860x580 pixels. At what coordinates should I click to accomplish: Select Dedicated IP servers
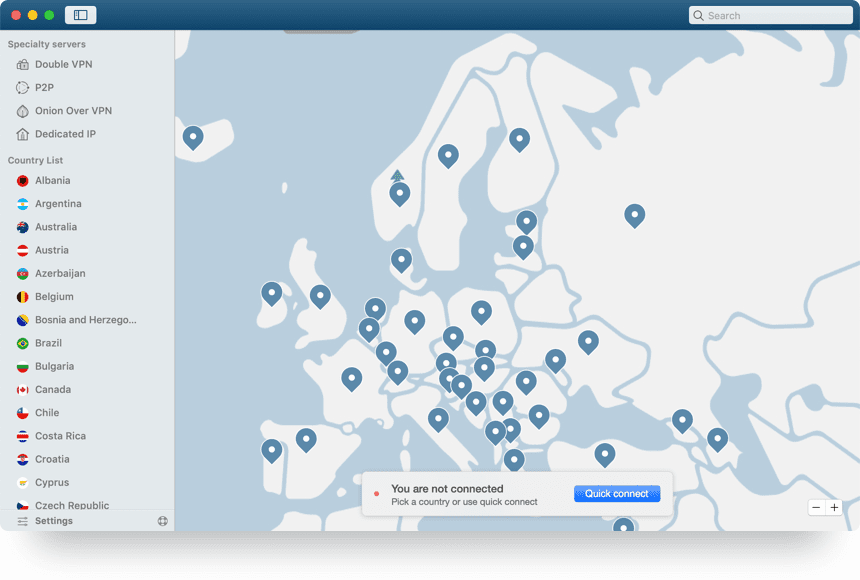[x=88, y=134]
